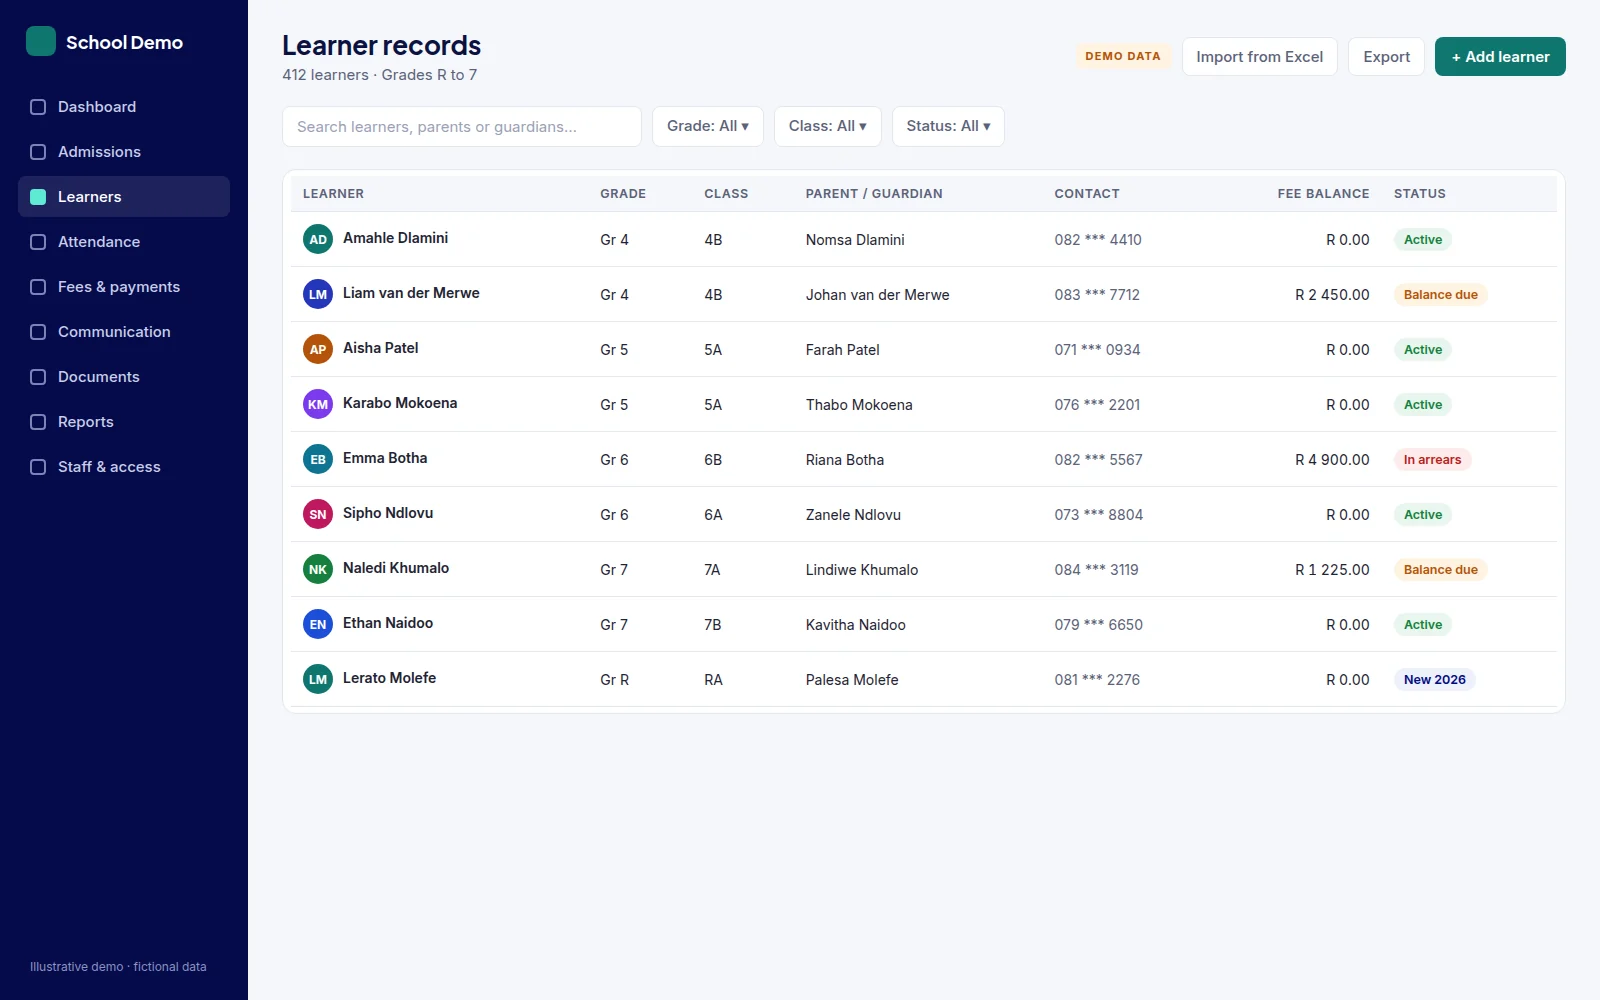Click the In arrears status badge

(x=1432, y=460)
